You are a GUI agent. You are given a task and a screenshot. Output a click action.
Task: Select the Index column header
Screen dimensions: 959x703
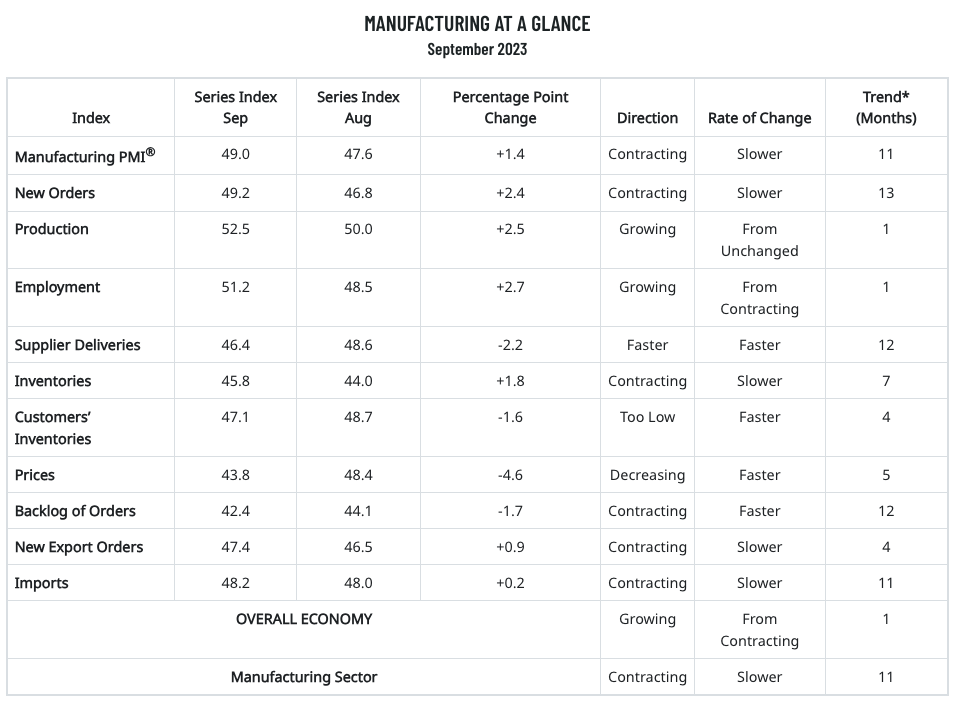point(91,118)
